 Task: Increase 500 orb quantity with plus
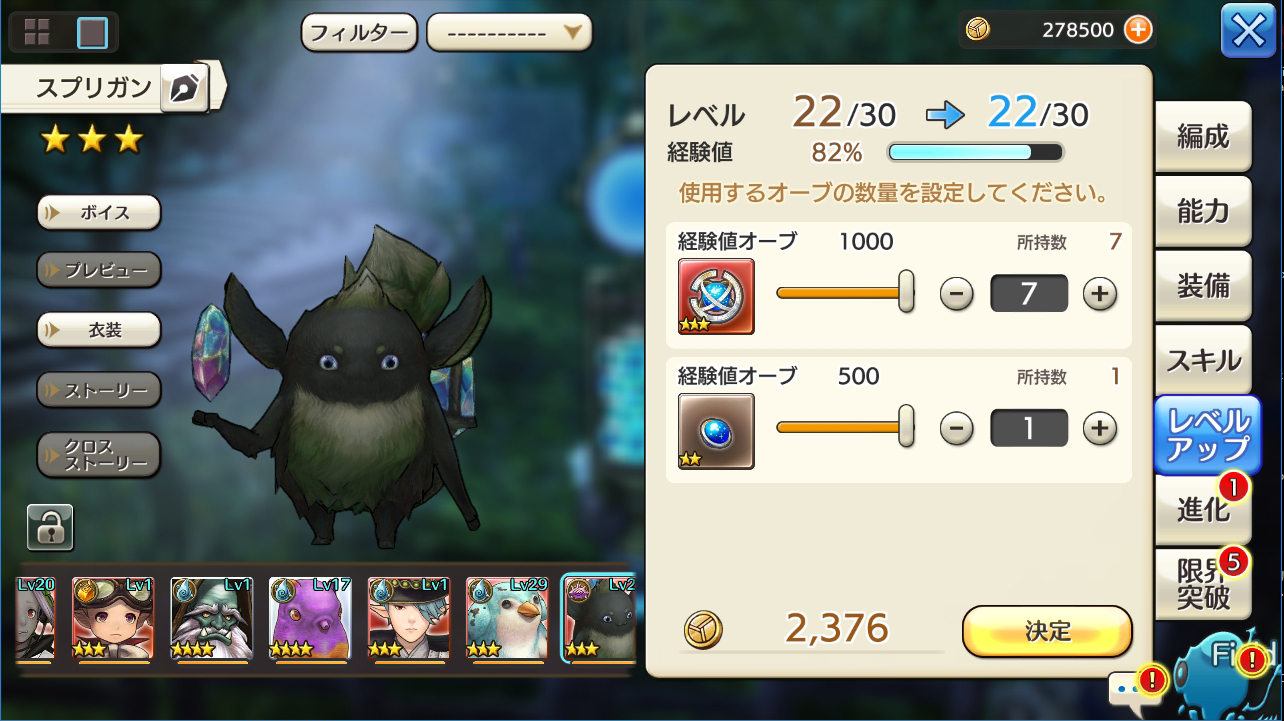1100,429
